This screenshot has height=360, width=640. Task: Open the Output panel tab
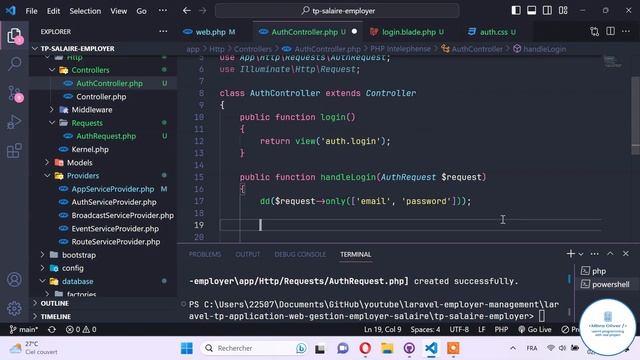click(248, 254)
